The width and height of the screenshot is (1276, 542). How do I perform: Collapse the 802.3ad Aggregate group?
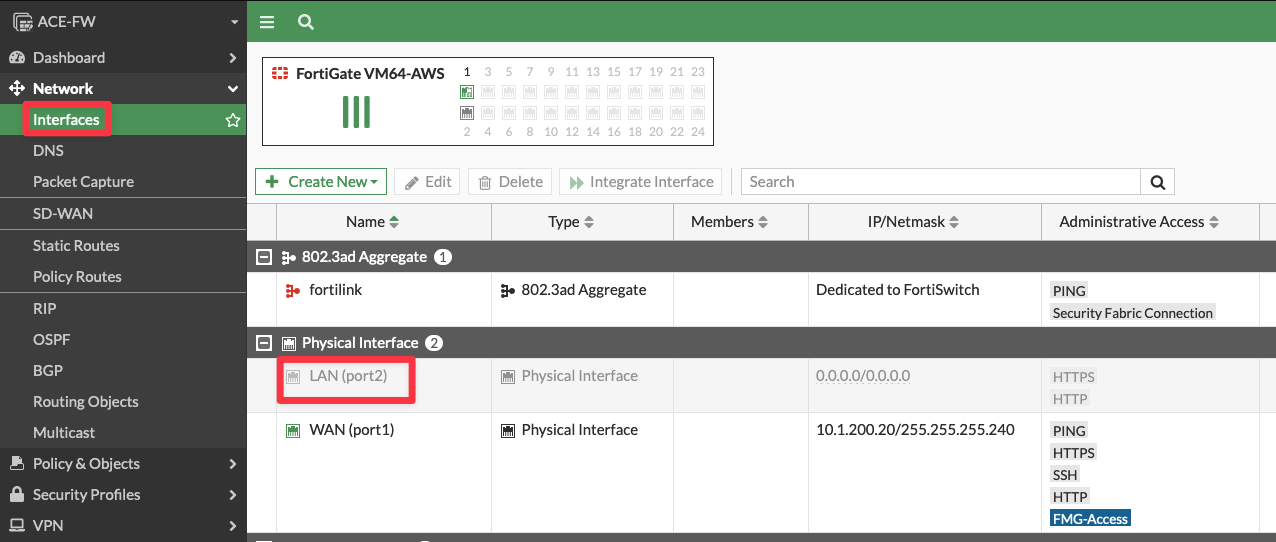(x=264, y=257)
